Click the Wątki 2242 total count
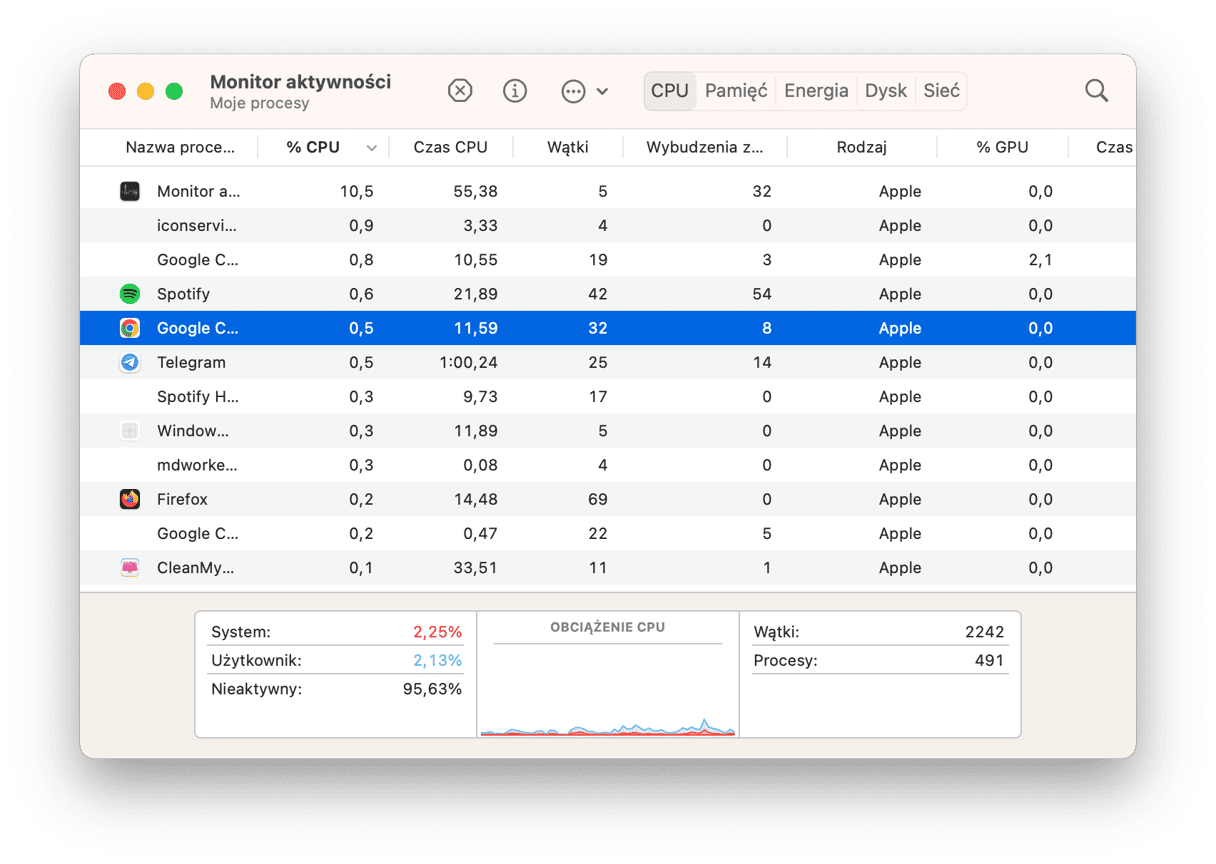The image size is (1216, 864). click(879, 632)
